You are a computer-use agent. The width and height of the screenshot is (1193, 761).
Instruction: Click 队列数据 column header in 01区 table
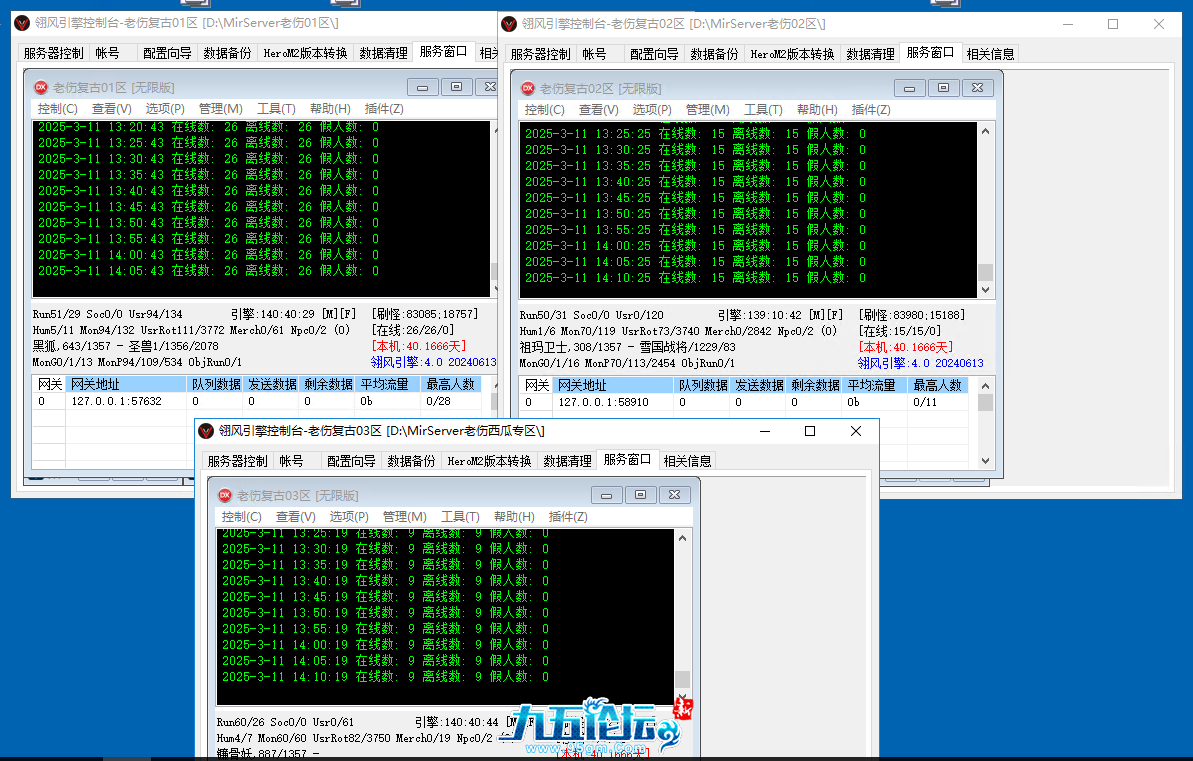click(x=216, y=384)
